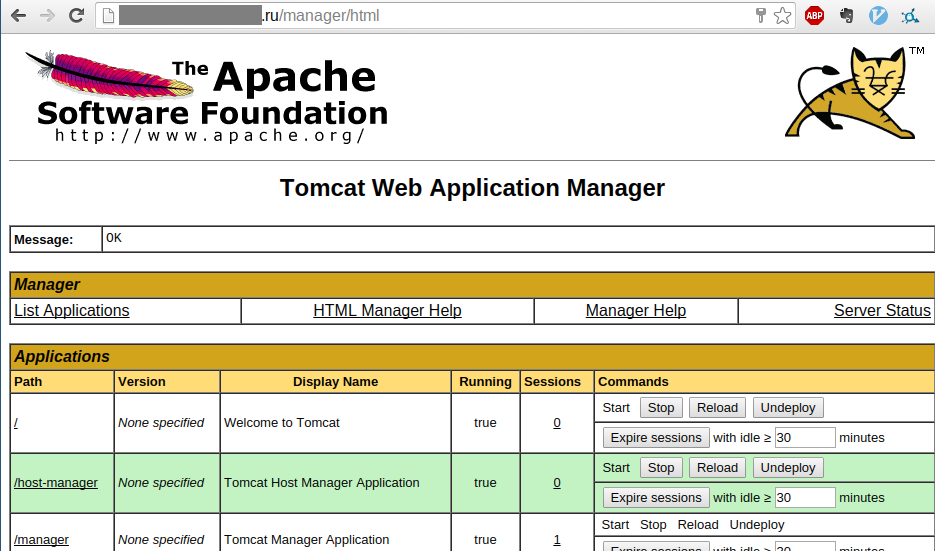Reload the page using the refresh icon
This screenshot has height=551, width=935.
point(76,16)
